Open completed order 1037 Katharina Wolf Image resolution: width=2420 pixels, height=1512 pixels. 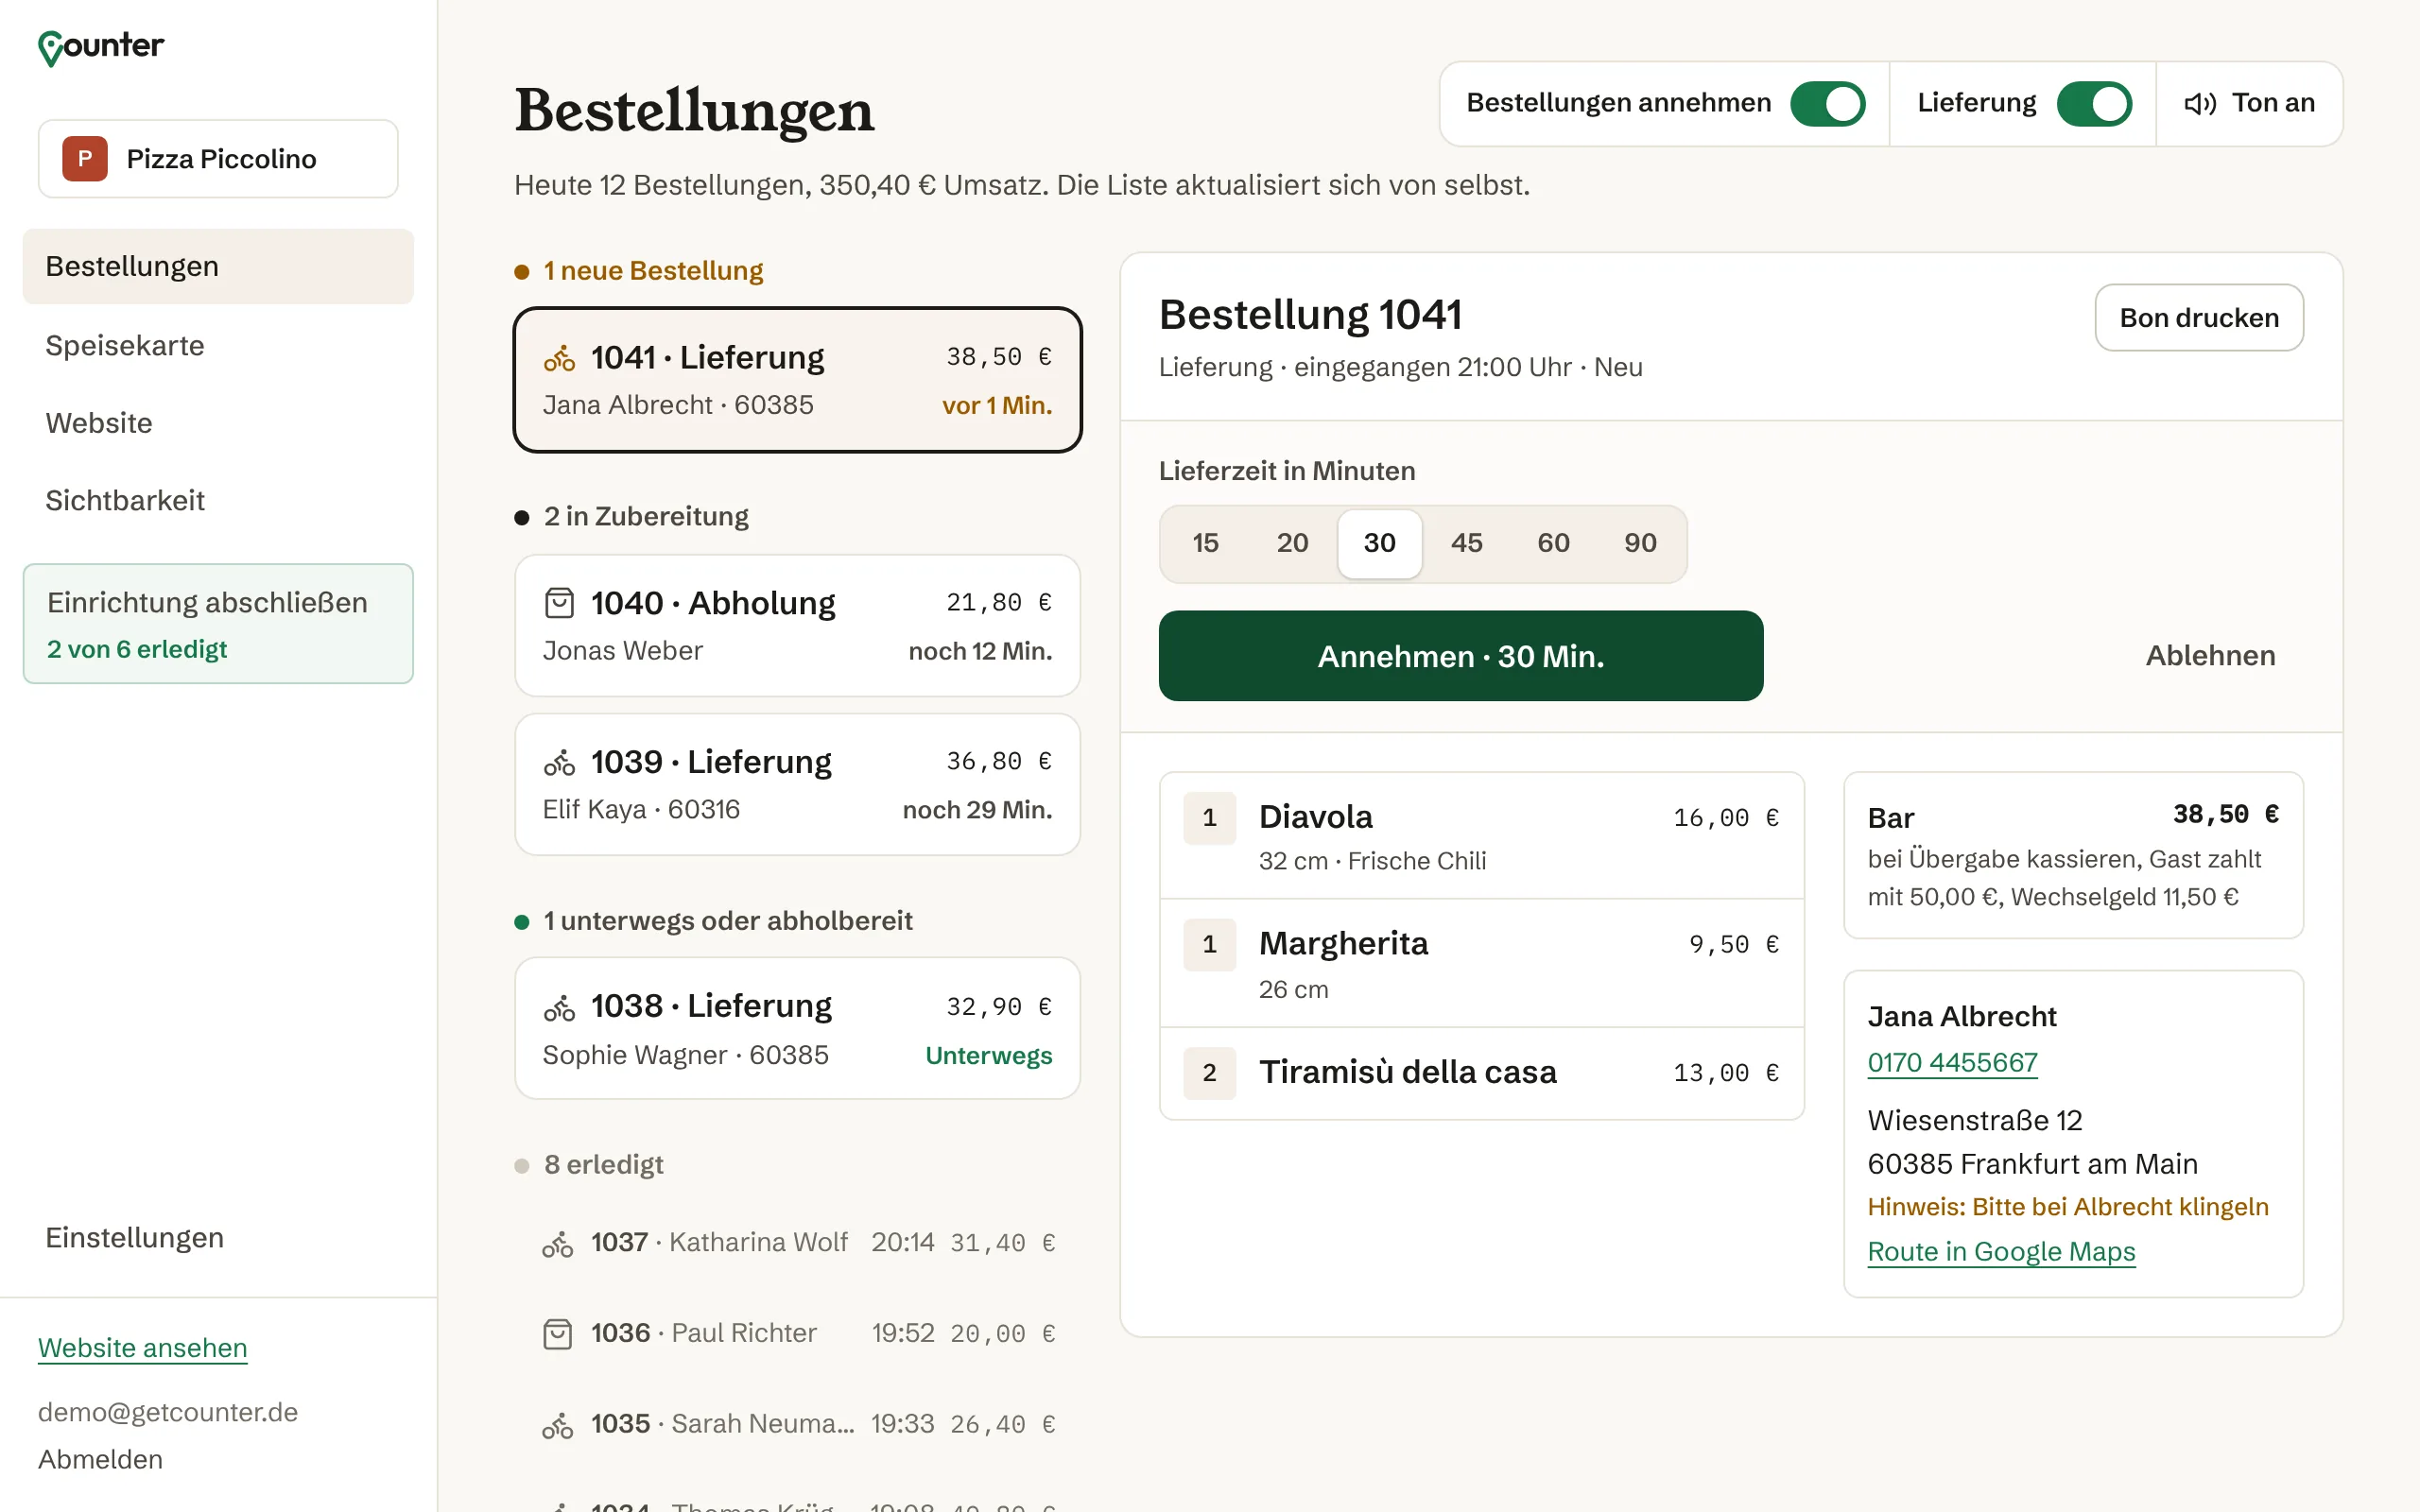click(797, 1243)
